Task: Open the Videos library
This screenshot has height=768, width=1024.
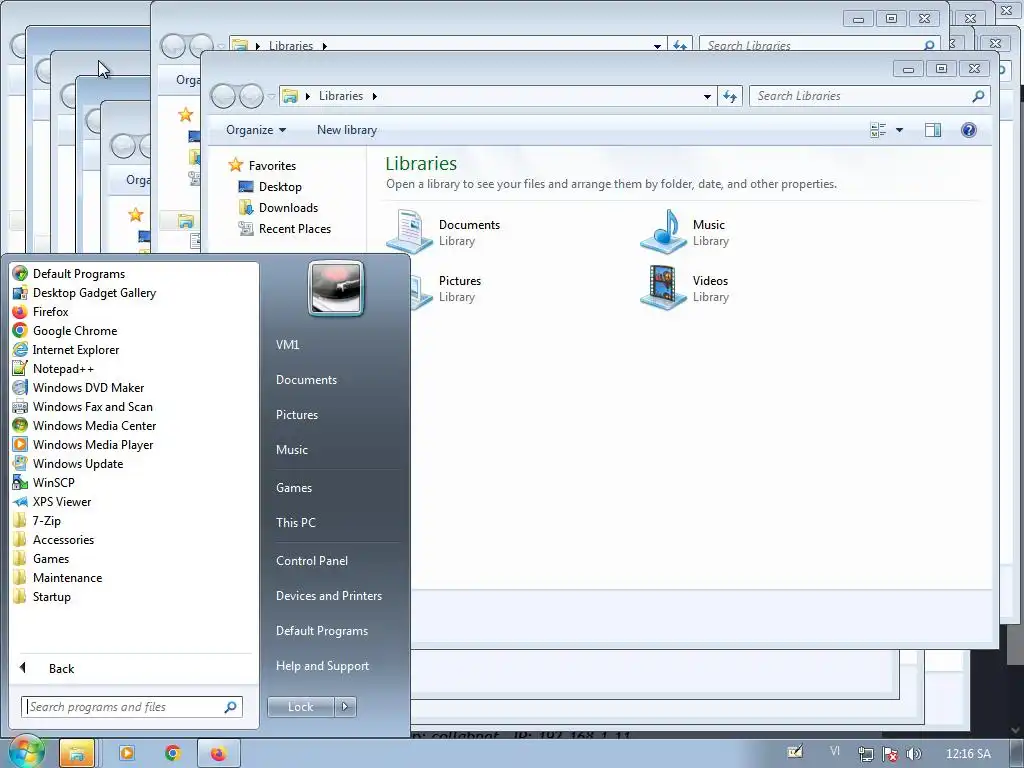Action: (x=685, y=288)
